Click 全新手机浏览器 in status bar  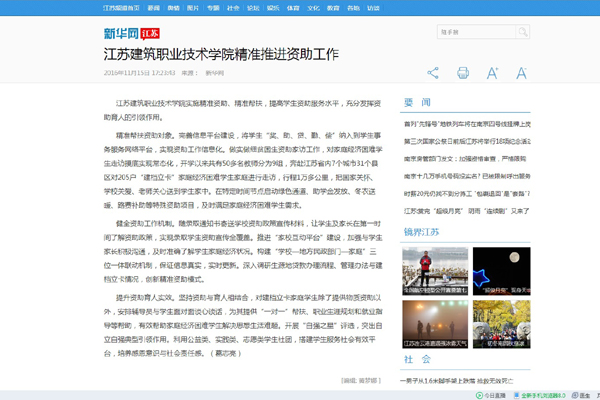click(541, 395)
